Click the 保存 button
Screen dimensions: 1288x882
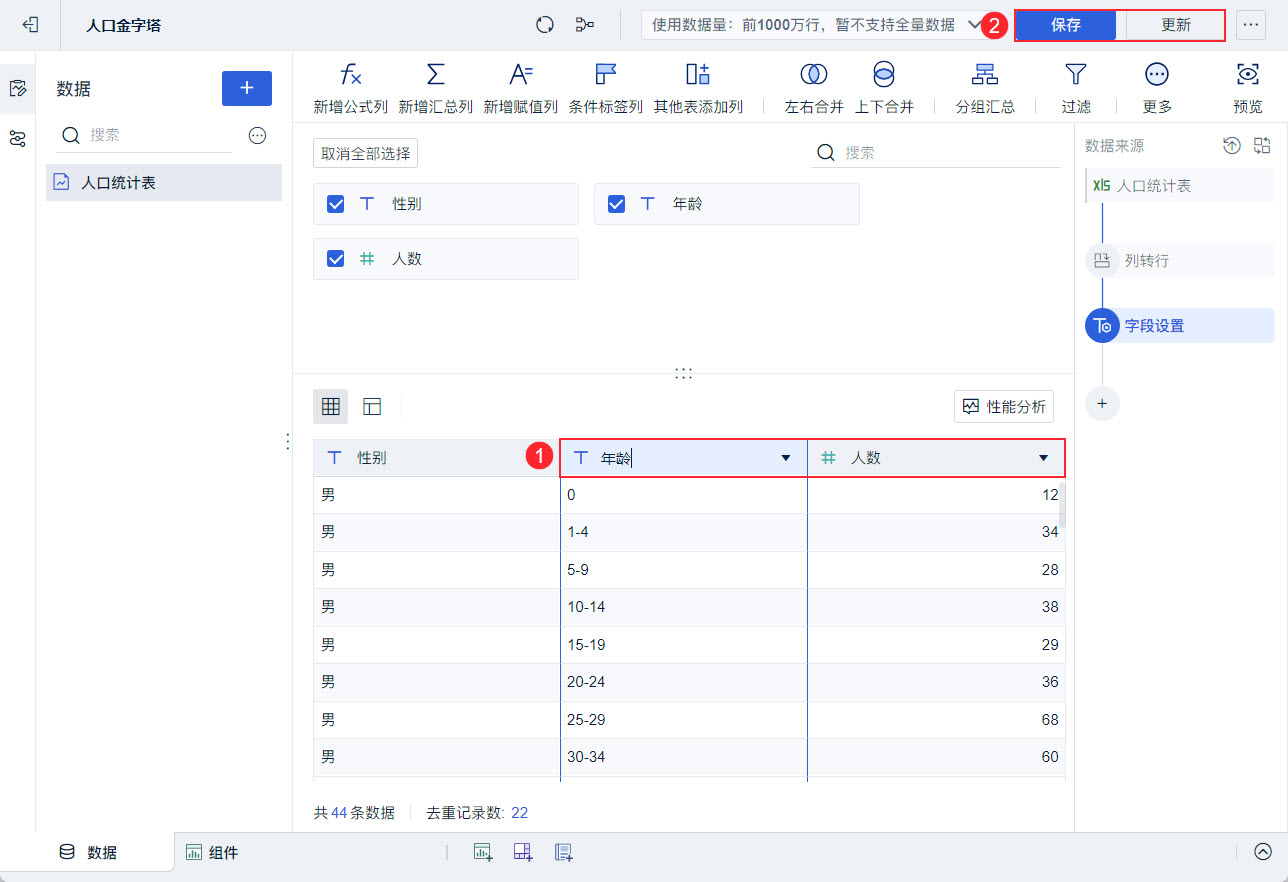click(1066, 25)
